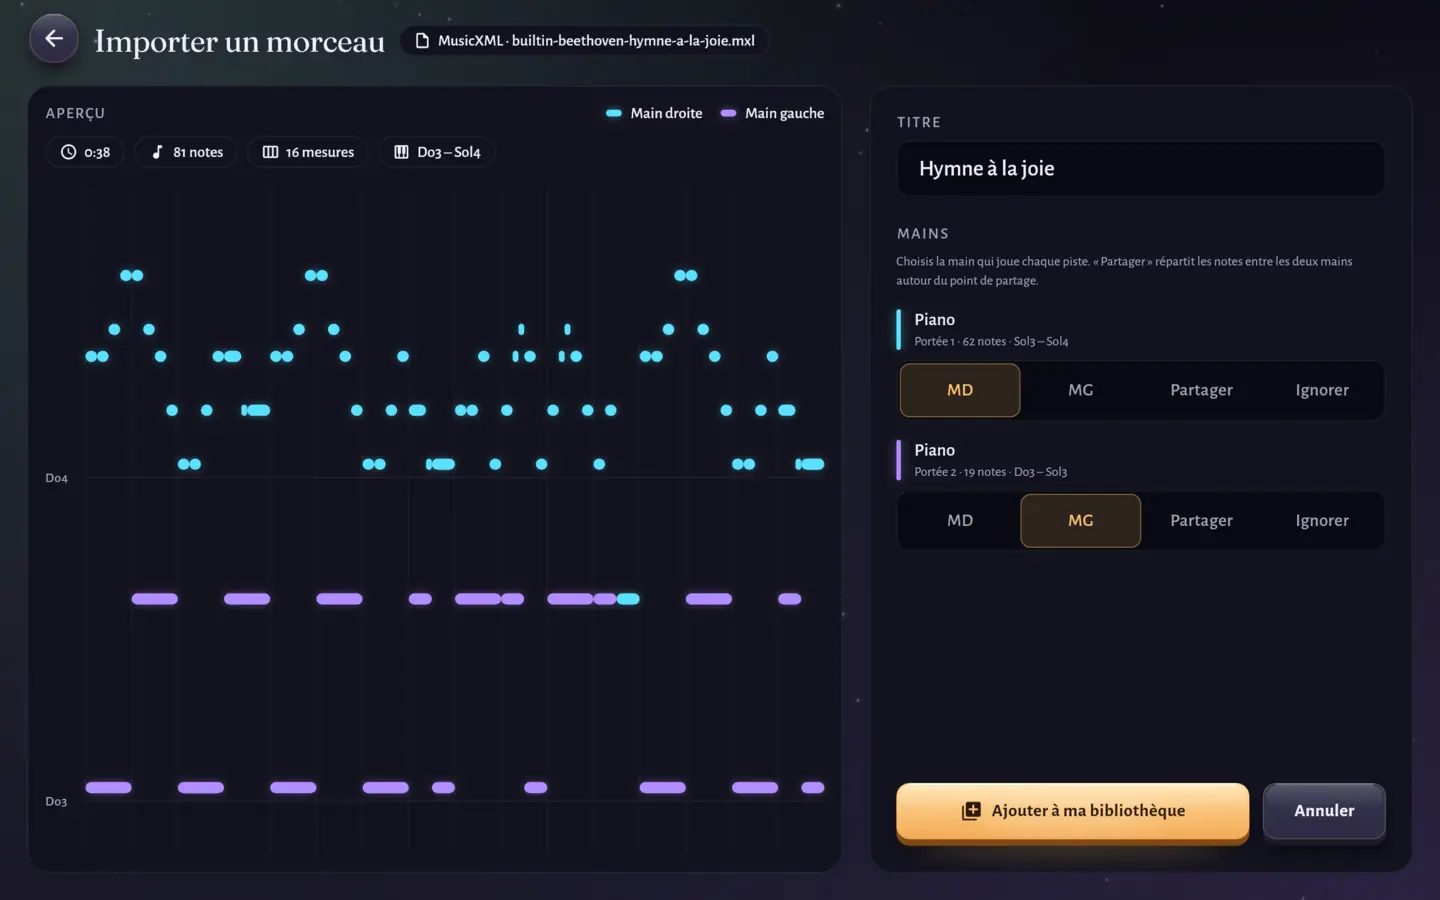
Task: Click Ajouter à ma bibliothèque
Action: click(1073, 812)
